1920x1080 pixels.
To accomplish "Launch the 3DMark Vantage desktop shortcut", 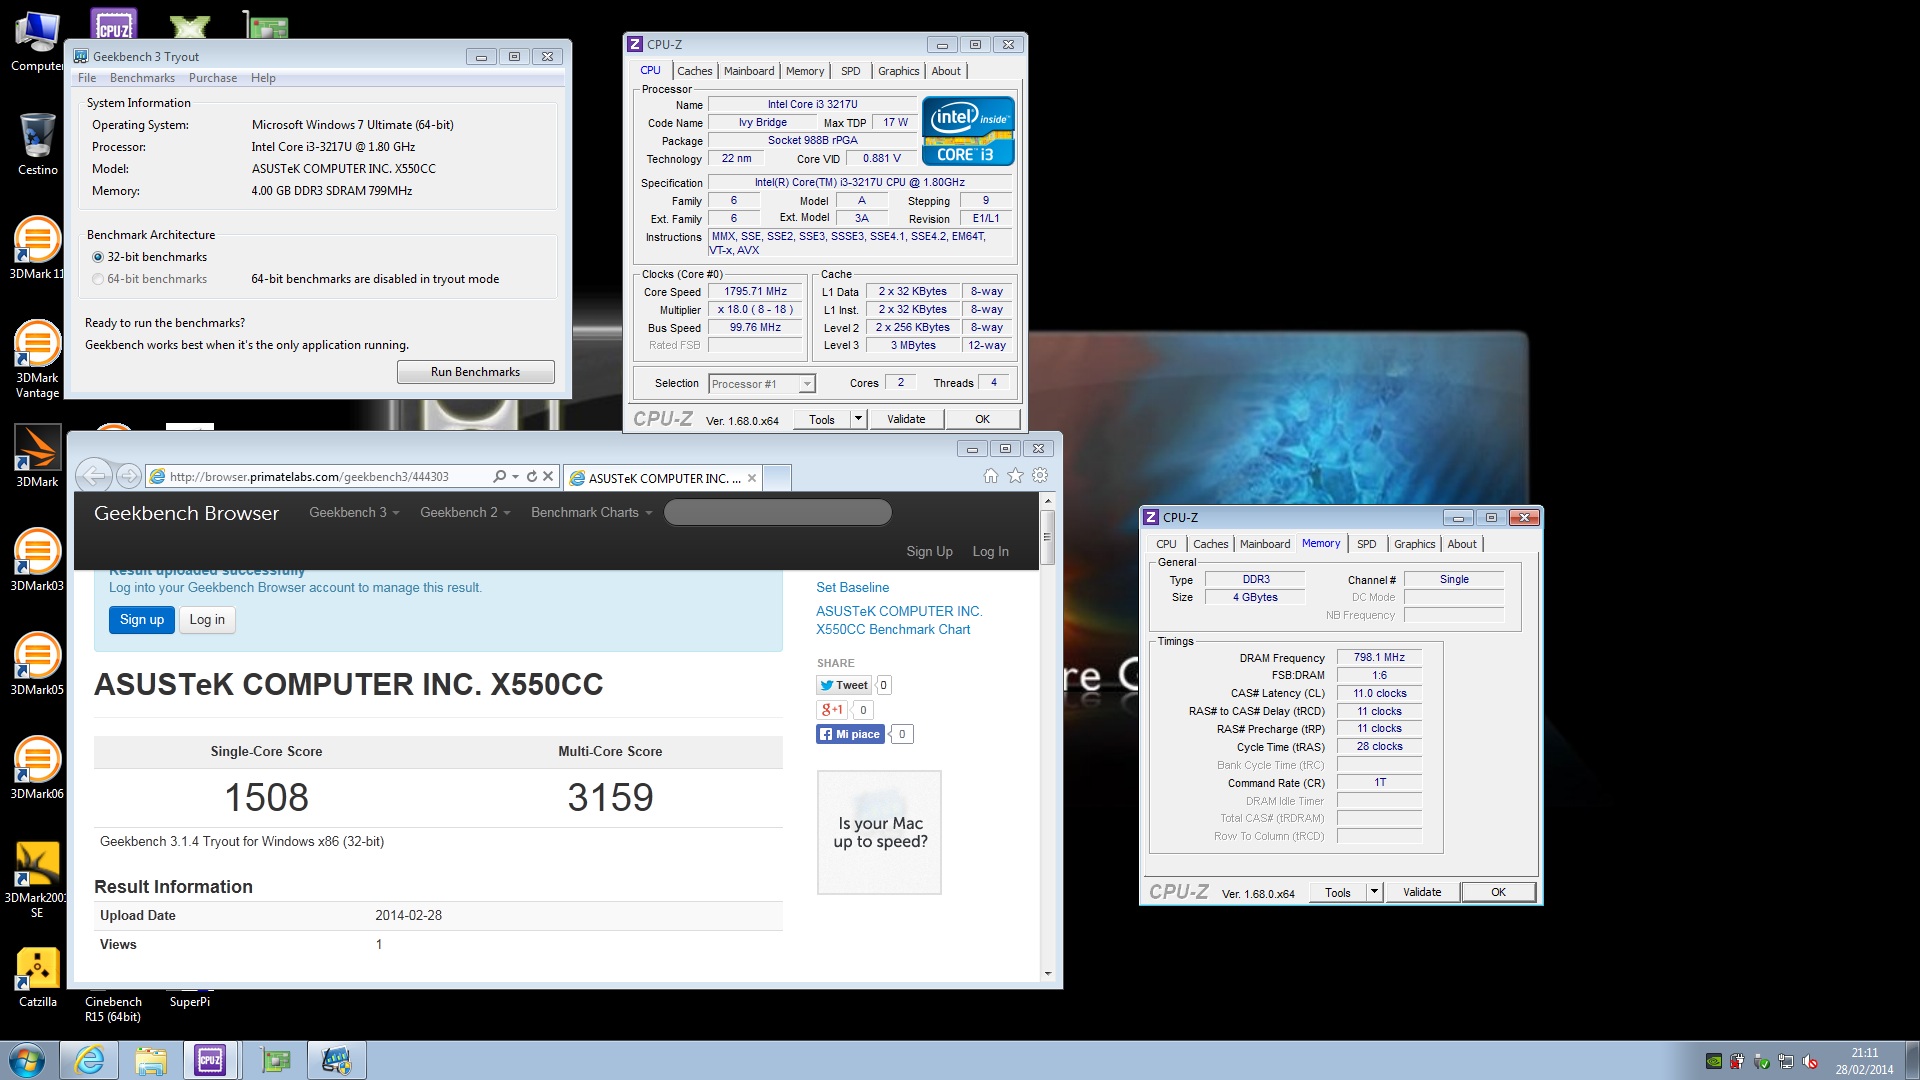I will click(37, 358).
